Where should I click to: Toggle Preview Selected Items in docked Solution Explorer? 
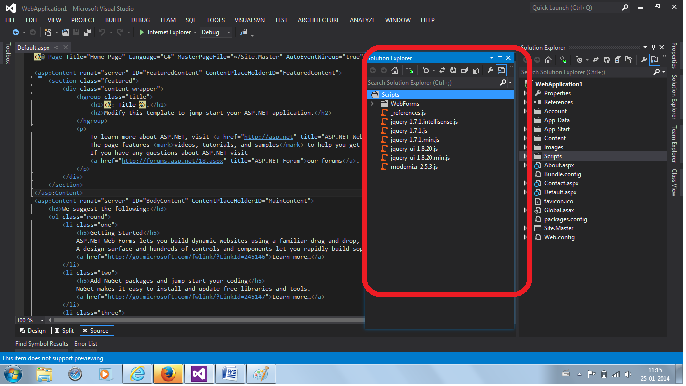pyautogui.click(x=654, y=60)
